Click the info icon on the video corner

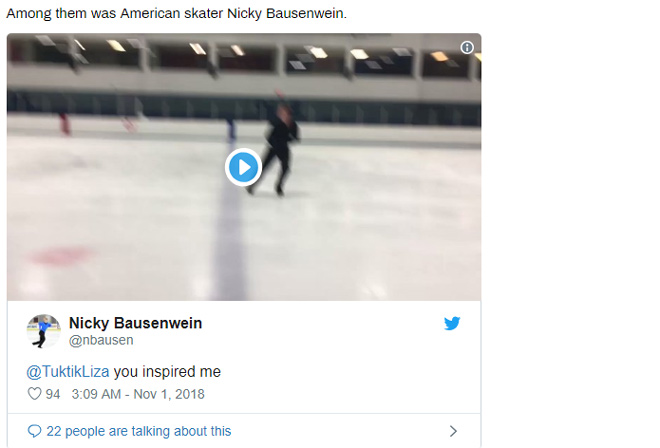click(x=467, y=47)
